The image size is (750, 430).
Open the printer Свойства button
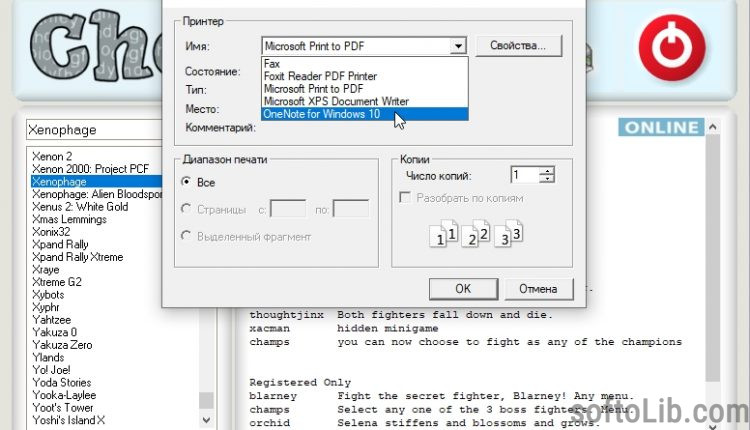tap(518, 45)
